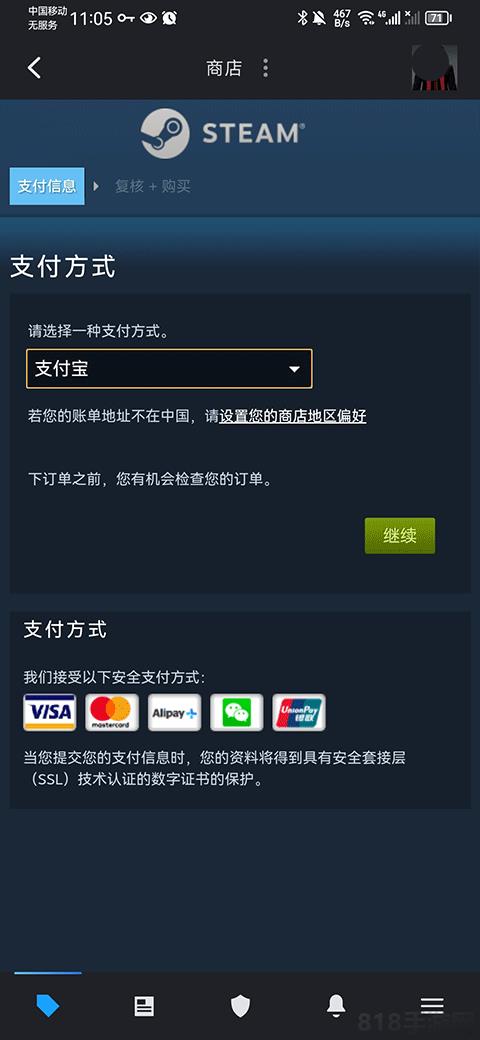
Task: Open 设置您的商店地区偏好 link
Action: click(292, 417)
